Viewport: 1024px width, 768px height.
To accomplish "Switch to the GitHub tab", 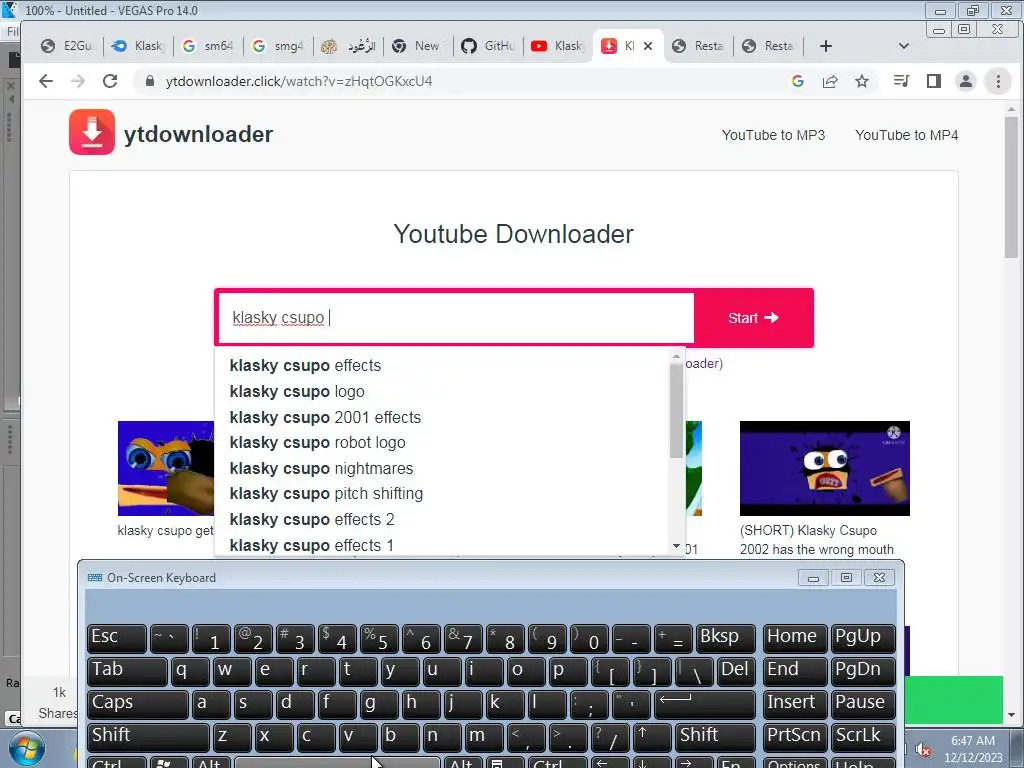I will [488, 46].
